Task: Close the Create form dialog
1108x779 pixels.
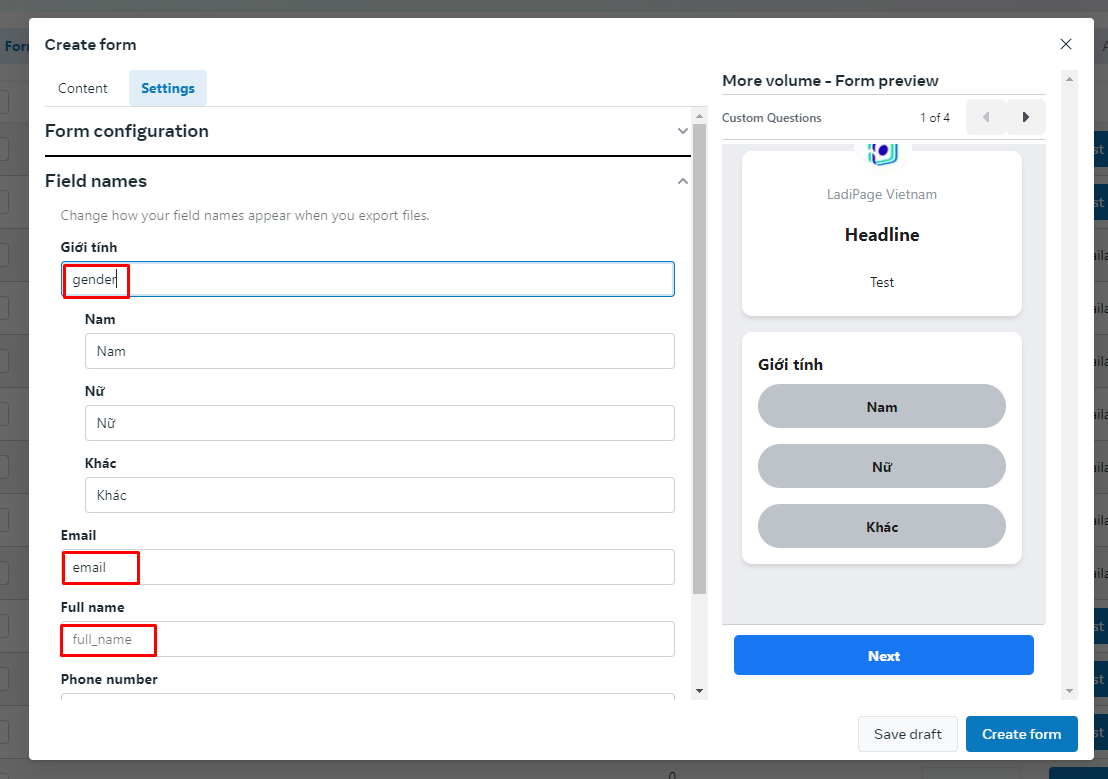Action: tap(1065, 44)
